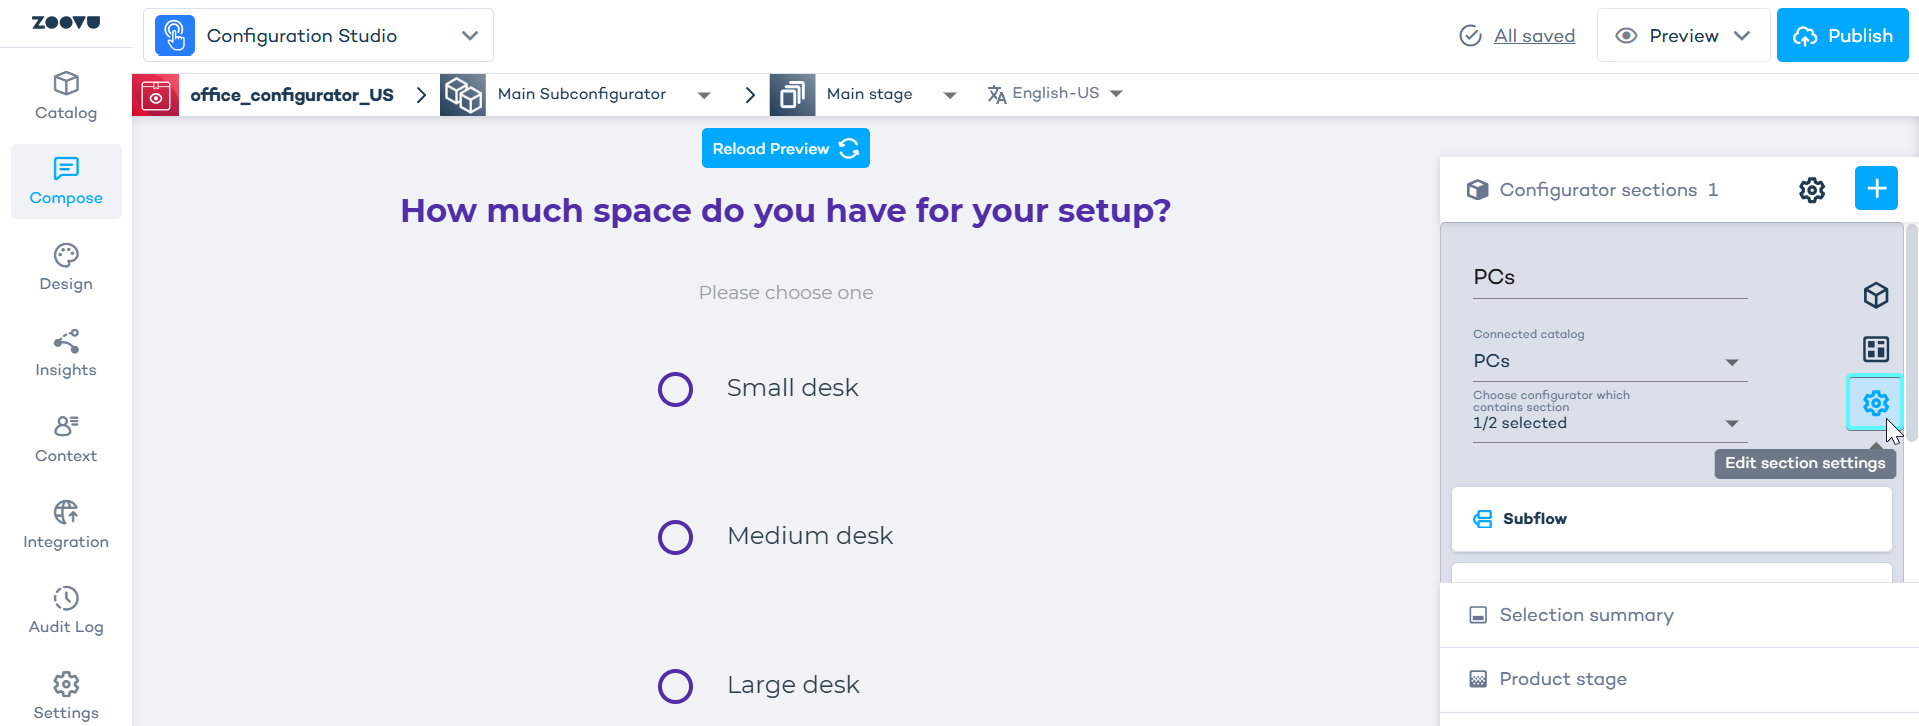Click the Reload Preview button
The width and height of the screenshot is (1919, 726).
coord(785,148)
